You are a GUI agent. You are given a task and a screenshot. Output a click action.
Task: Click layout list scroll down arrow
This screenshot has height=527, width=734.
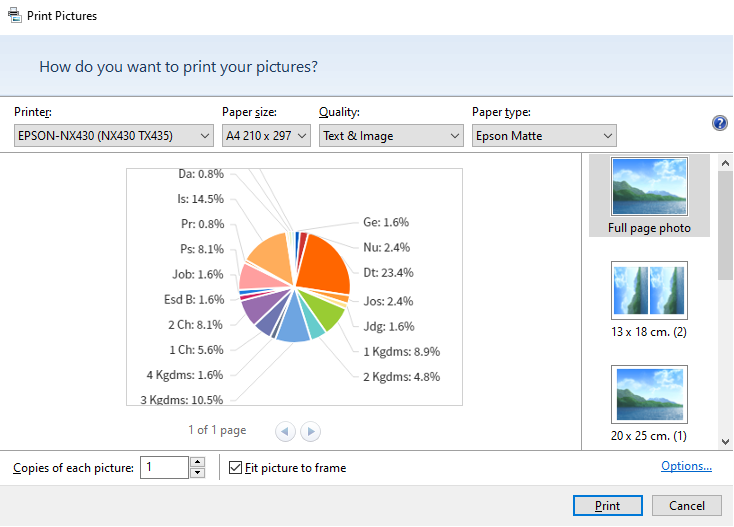(725, 441)
